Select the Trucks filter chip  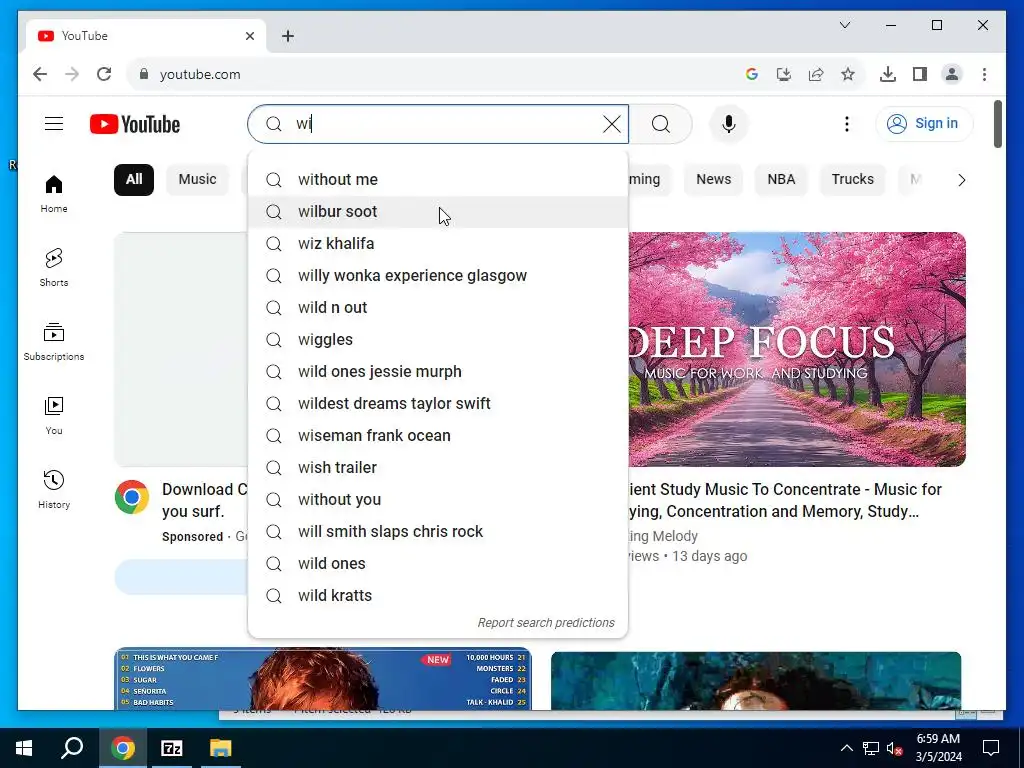(x=852, y=180)
